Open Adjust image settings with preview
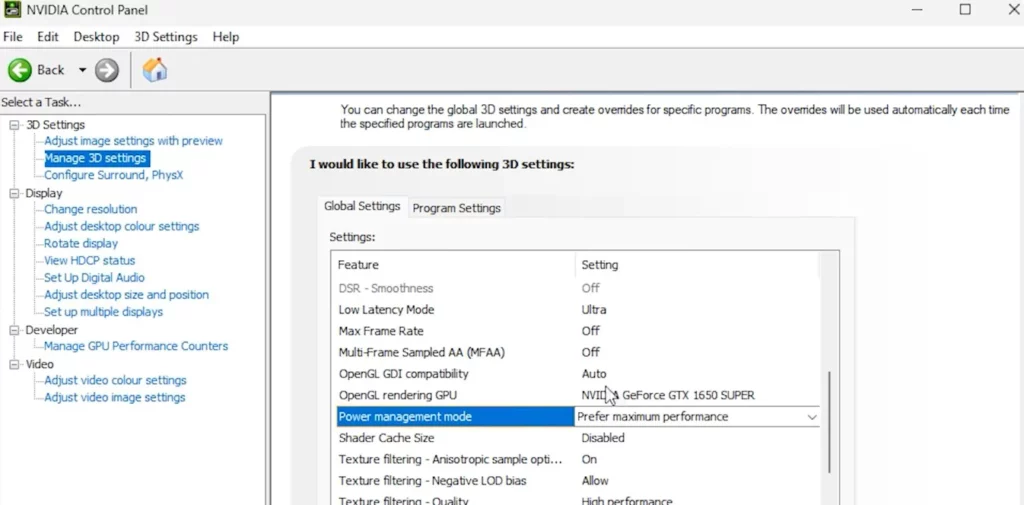This screenshot has height=505, width=1024. click(133, 141)
